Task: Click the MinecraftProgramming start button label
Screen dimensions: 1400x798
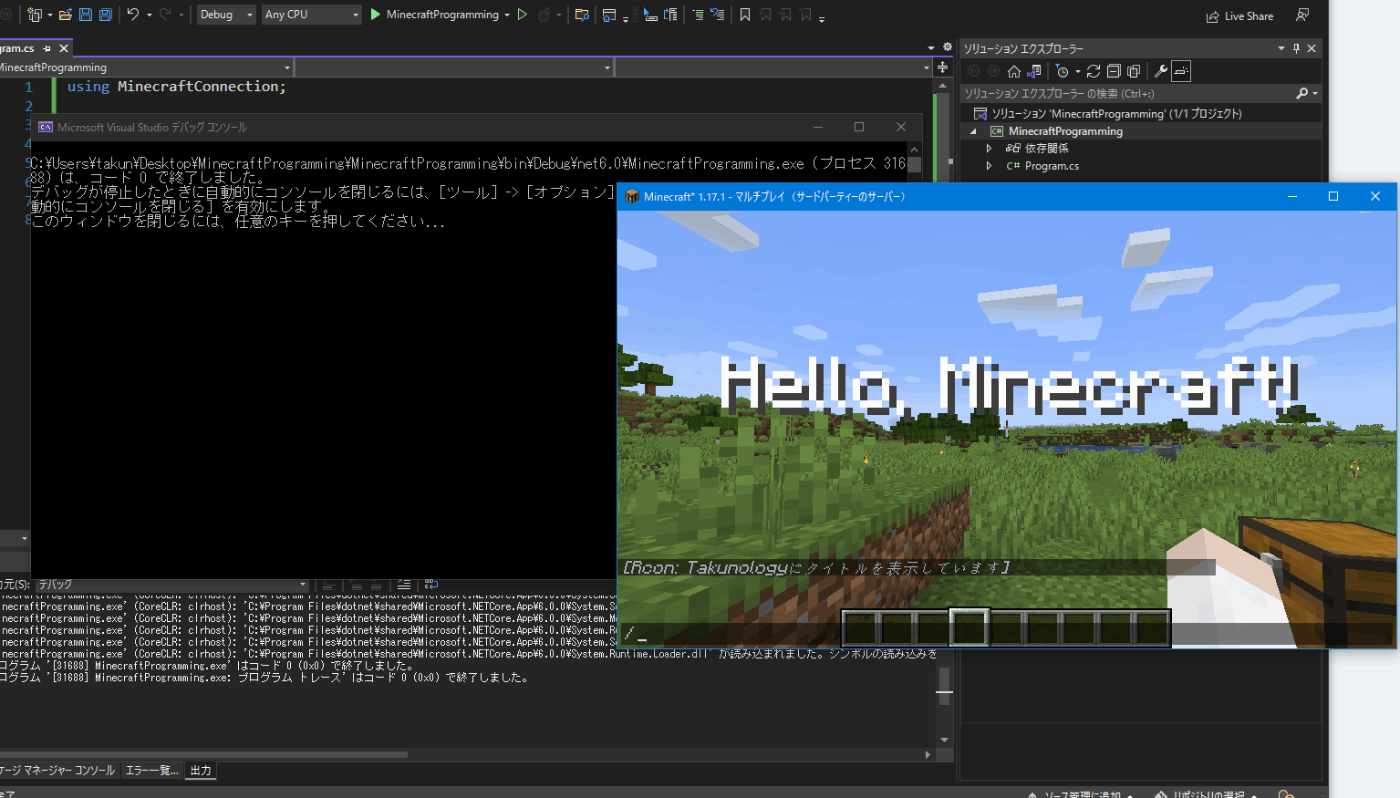Action: click(x=442, y=15)
